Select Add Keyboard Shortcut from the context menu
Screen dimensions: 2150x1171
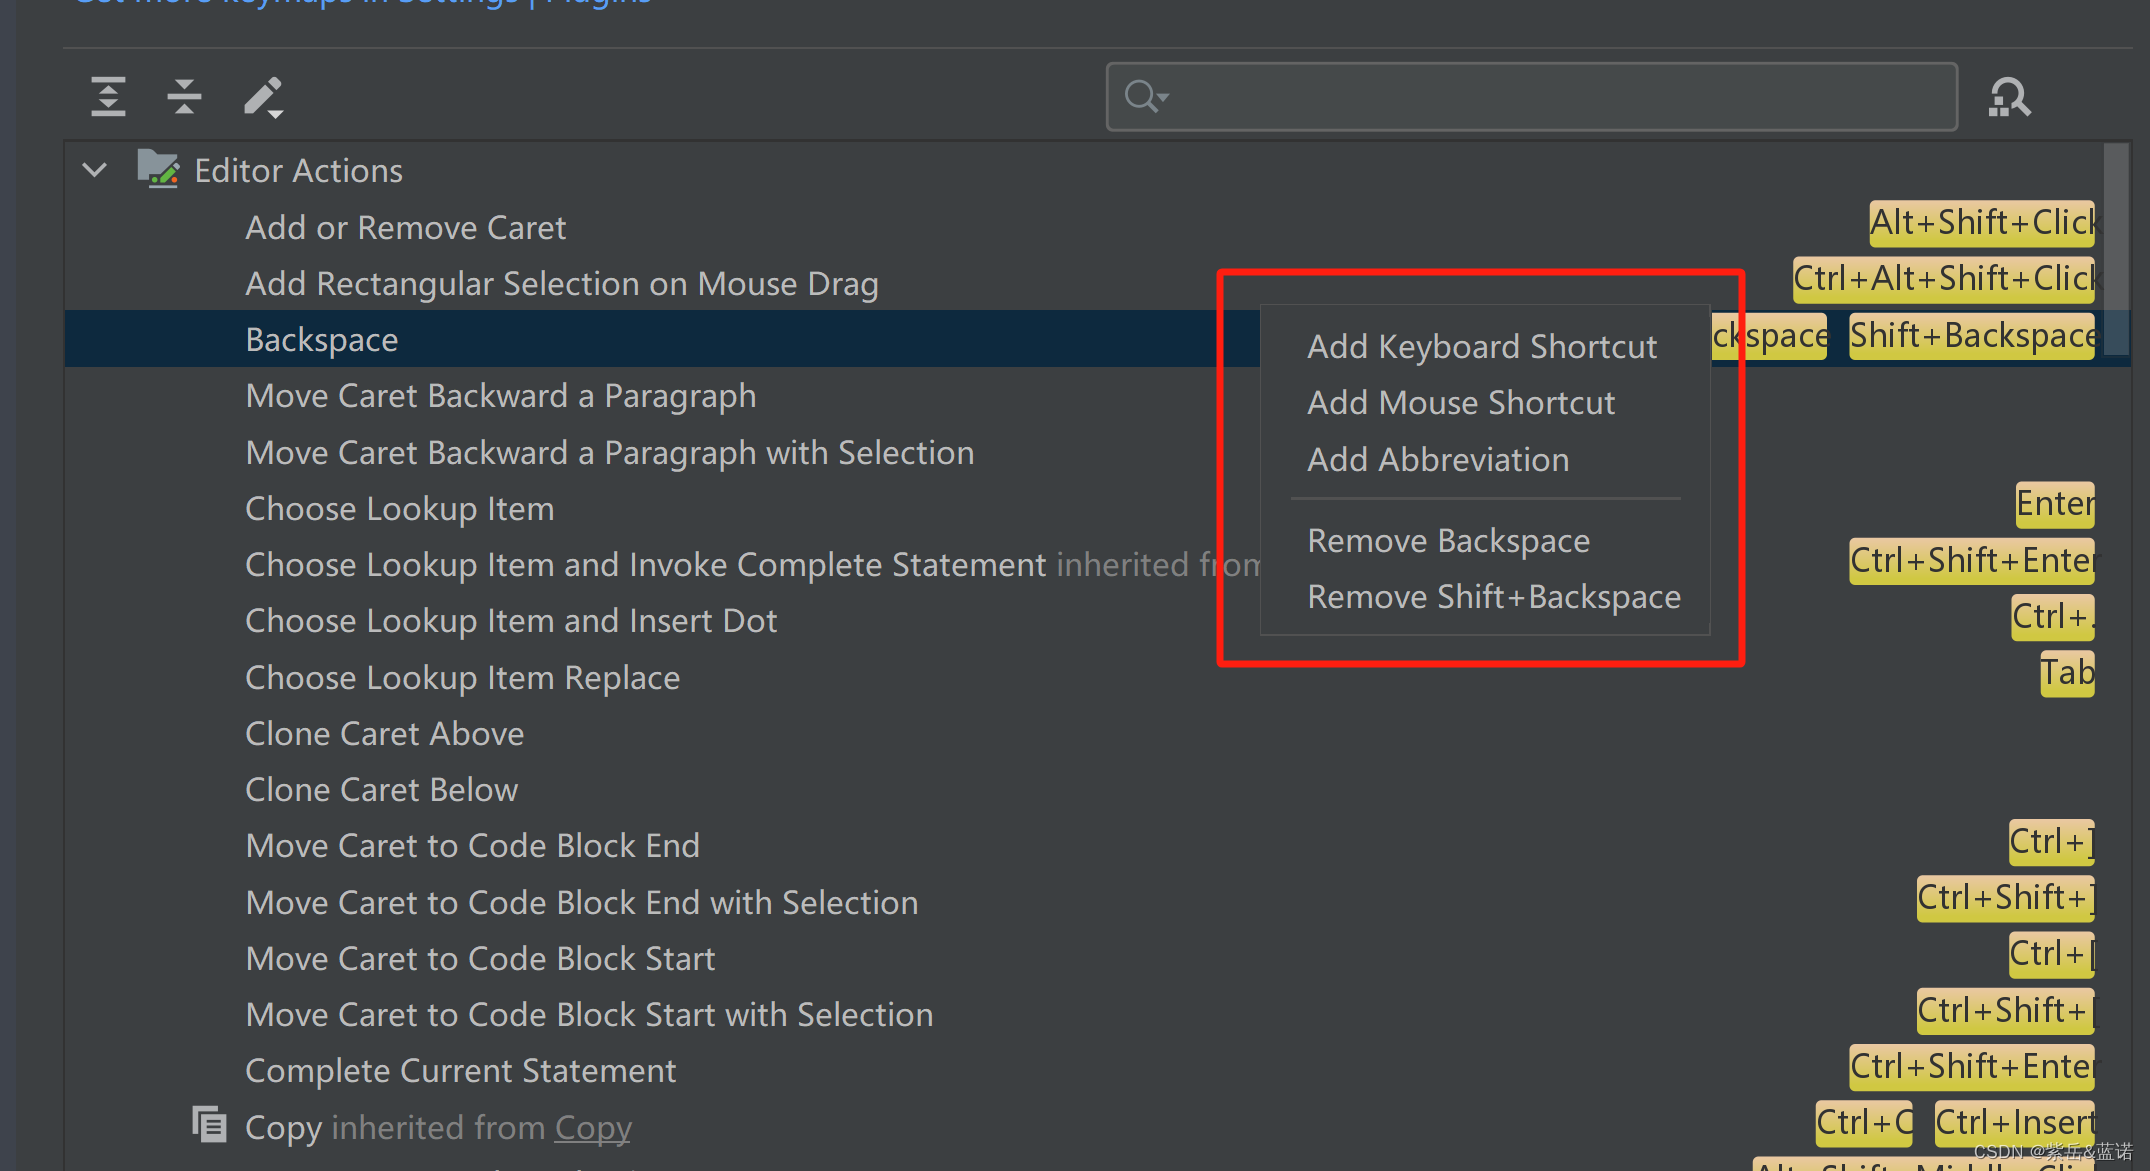[1481, 347]
